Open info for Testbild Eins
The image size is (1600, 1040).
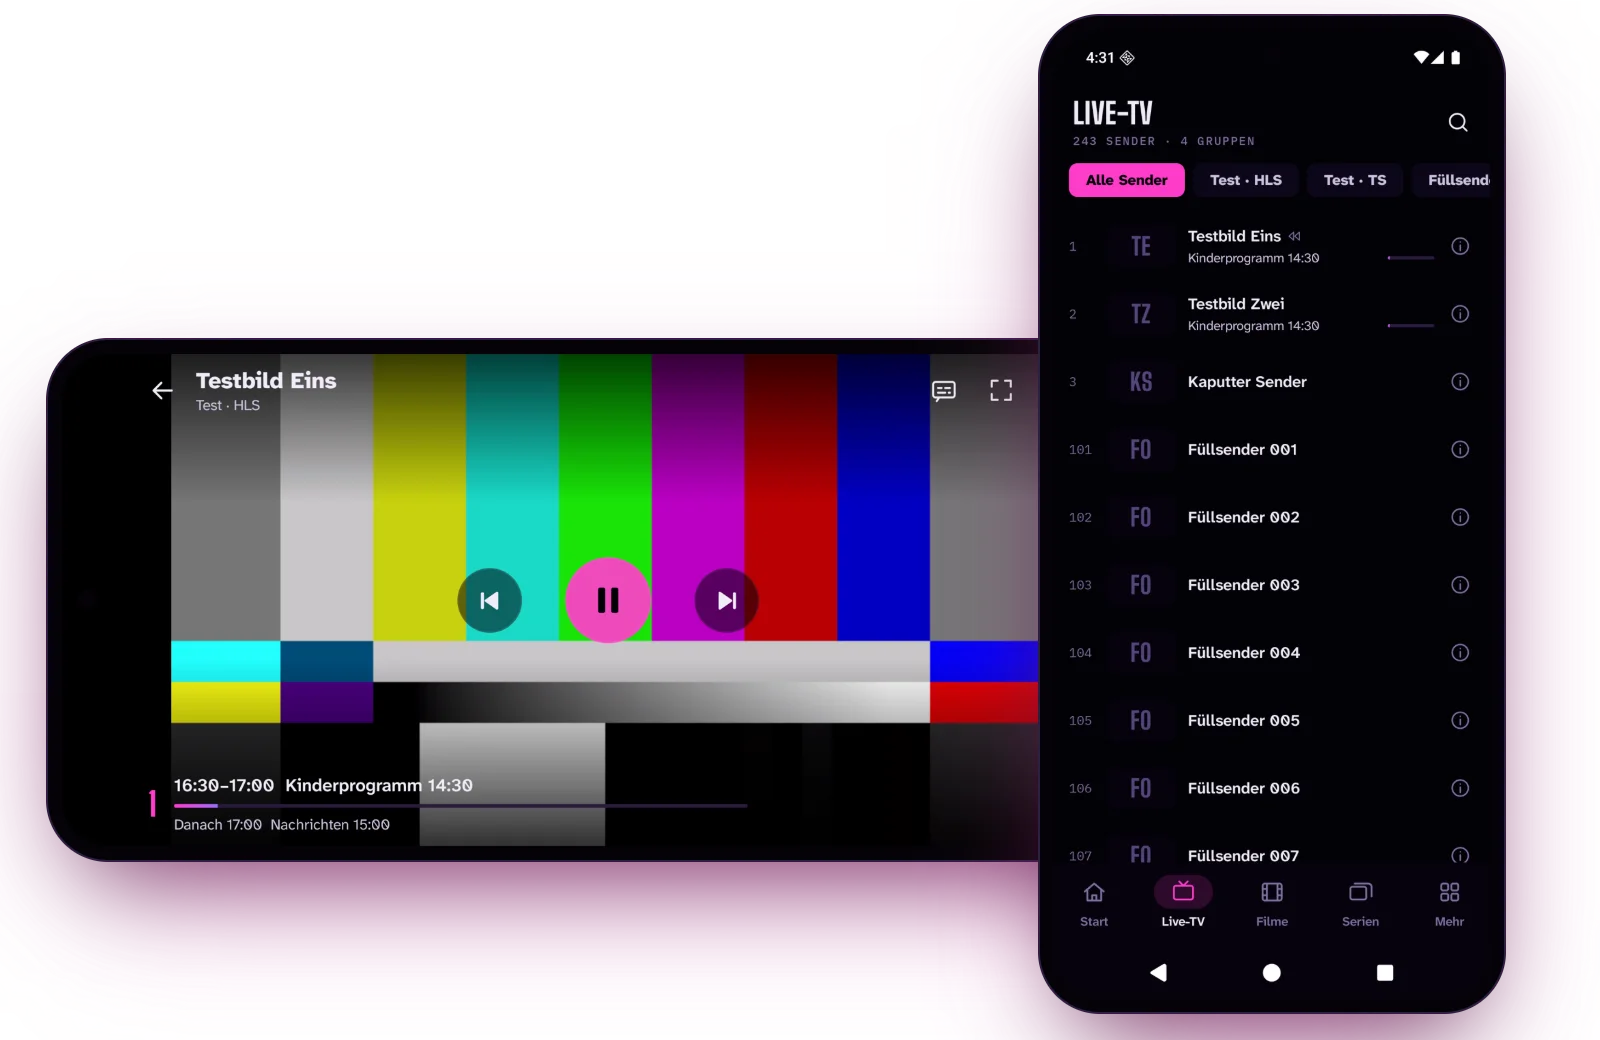[x=1460, y=247]
